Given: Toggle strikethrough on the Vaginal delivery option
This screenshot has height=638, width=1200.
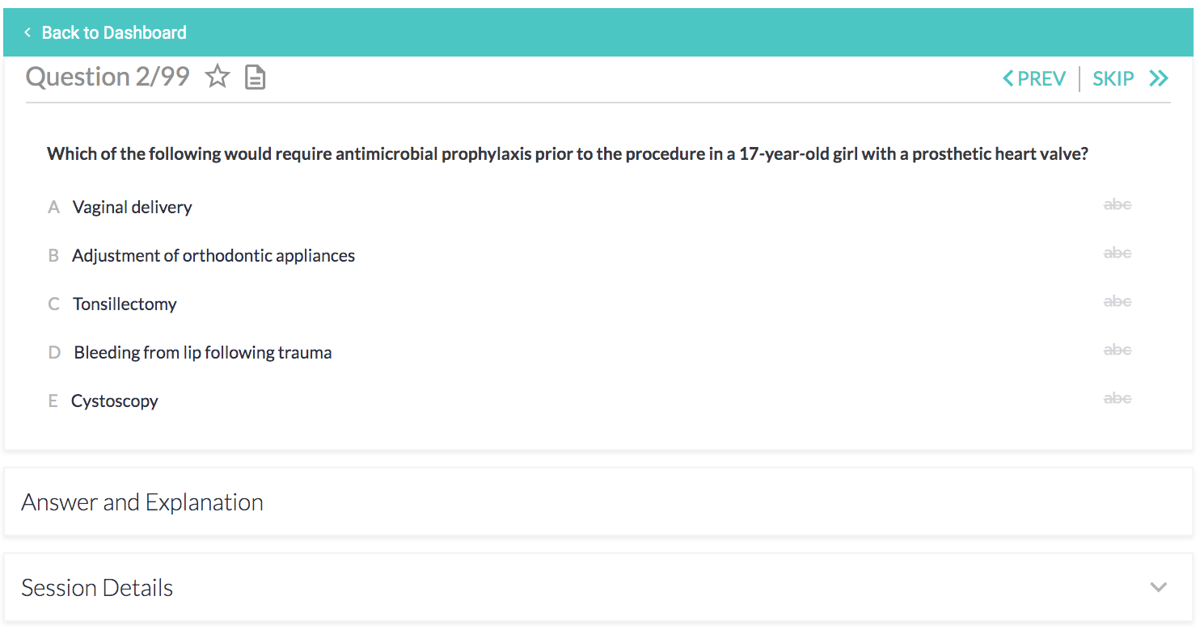Looking at the screenshot, I should pyautogui.click(x=1117, y=204).
